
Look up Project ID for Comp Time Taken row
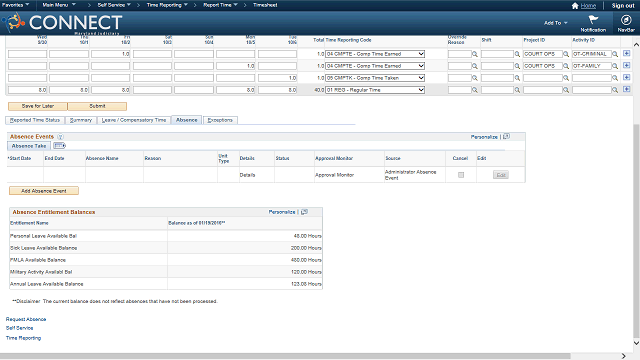coord(566,78)
